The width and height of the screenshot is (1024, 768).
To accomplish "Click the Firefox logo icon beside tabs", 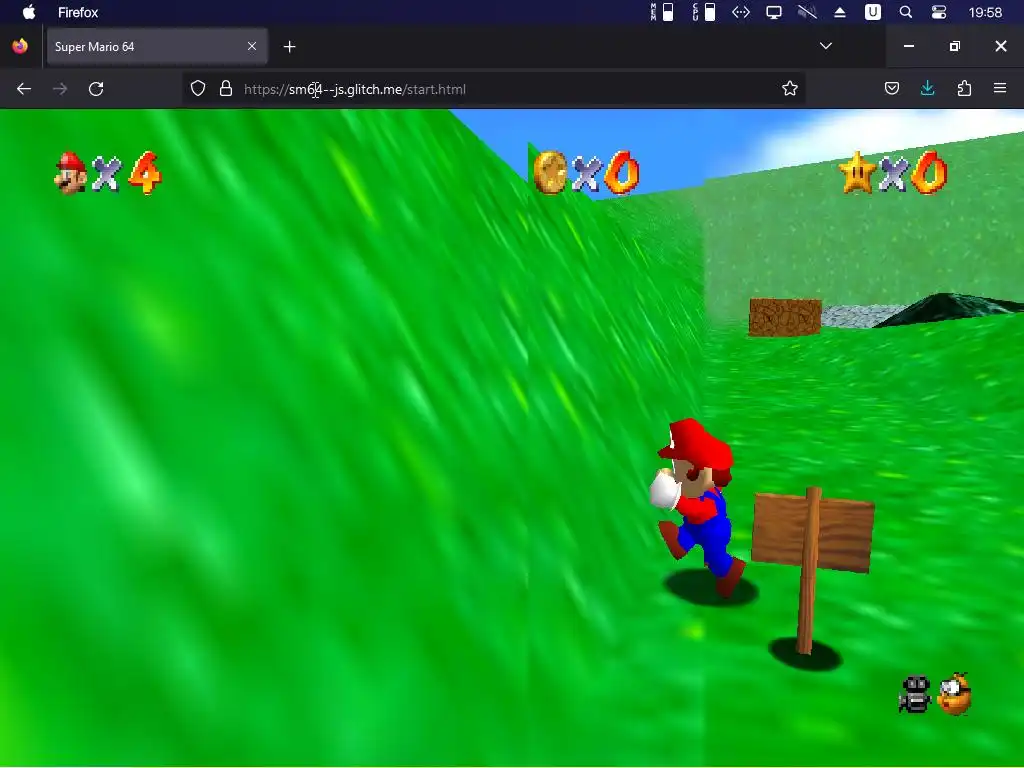I will (x=20, y=46).
